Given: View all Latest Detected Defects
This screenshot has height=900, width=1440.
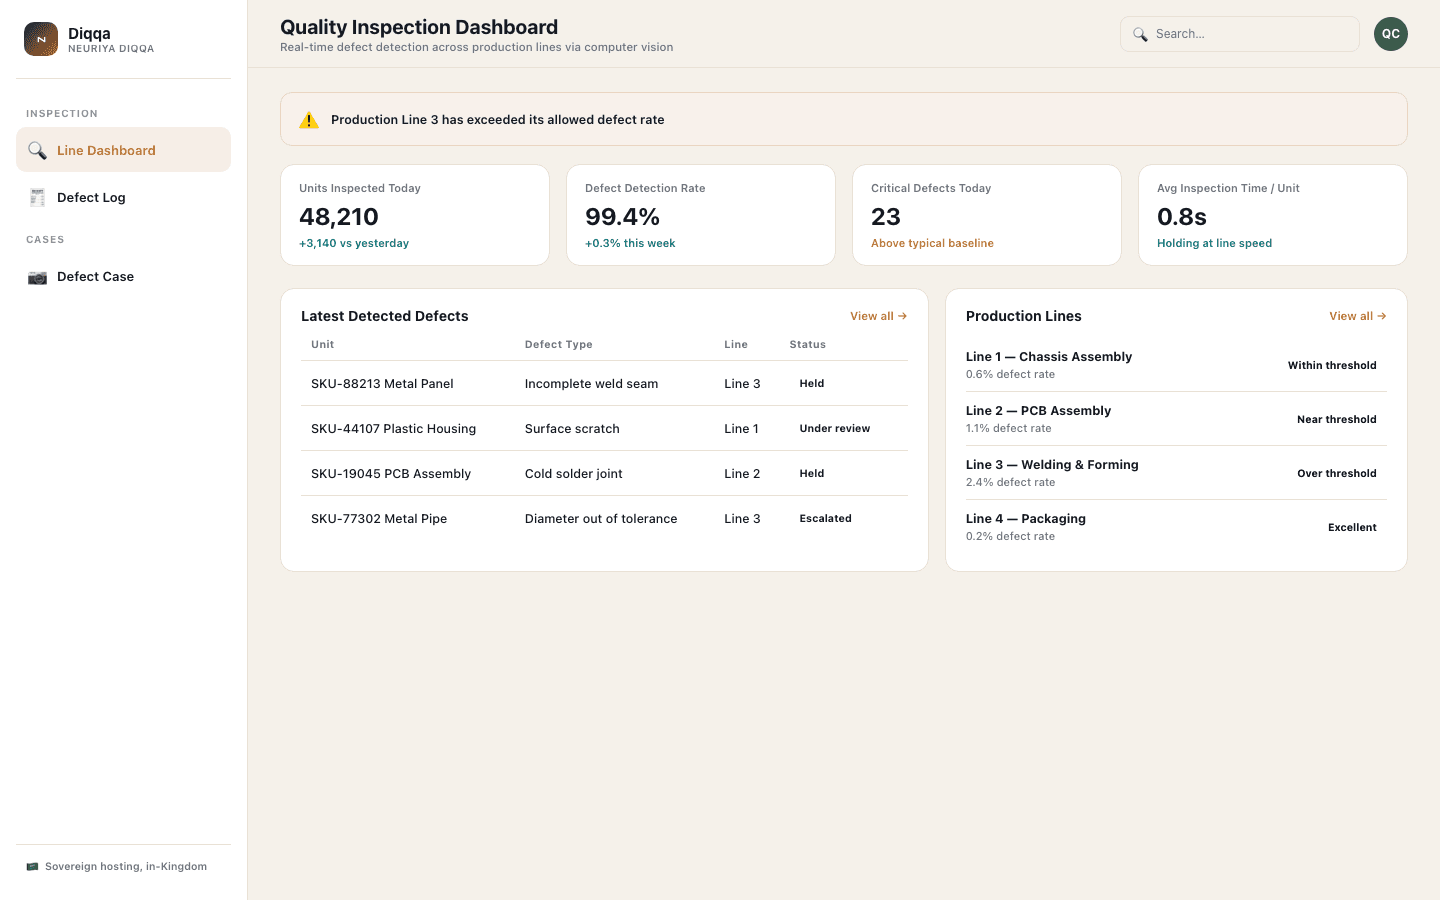Looking at the screenshot, I should pyautogui.click(x=878, y=316).
